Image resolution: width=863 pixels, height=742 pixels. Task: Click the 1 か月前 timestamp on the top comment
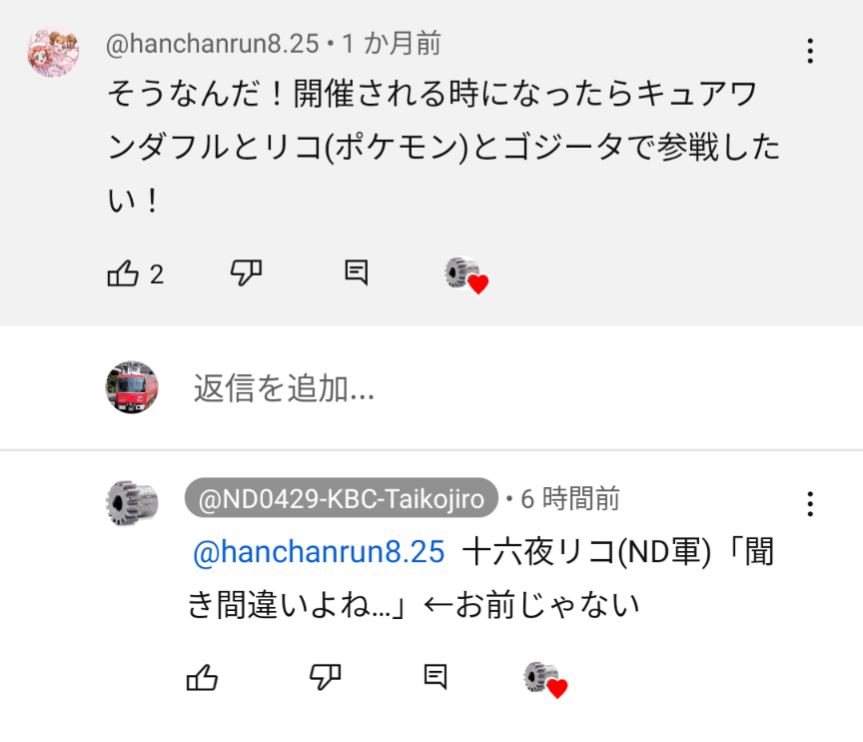pyautogui.click(x=391, y=44)
